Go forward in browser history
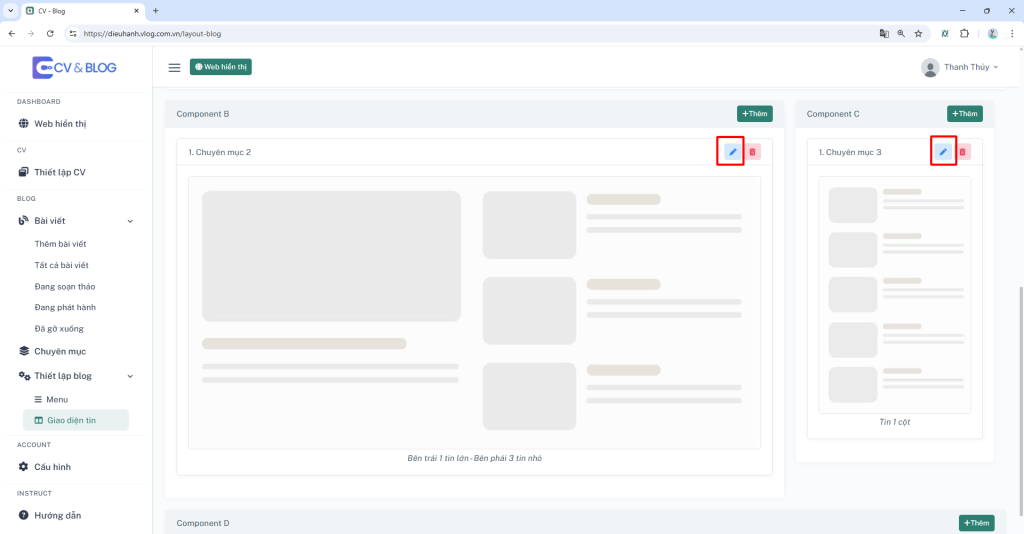Viewport: 1024px width, 534px height. pyautogui.click(x=31, y=33)
